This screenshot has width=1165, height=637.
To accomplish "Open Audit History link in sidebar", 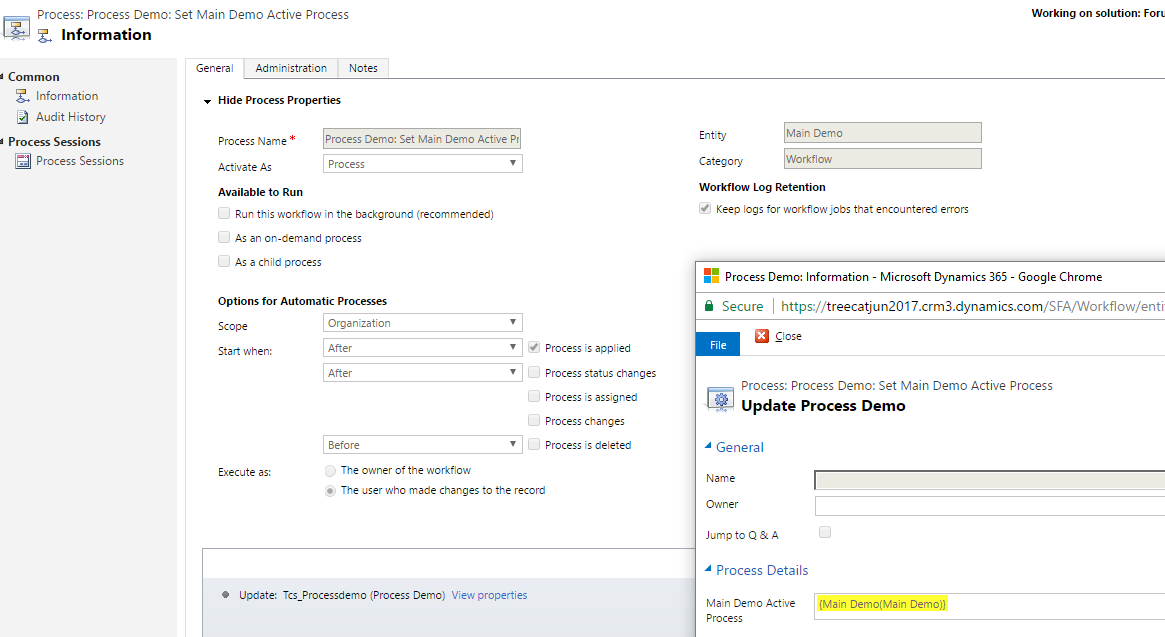I will pyautogui.click(x=71, y=117).
